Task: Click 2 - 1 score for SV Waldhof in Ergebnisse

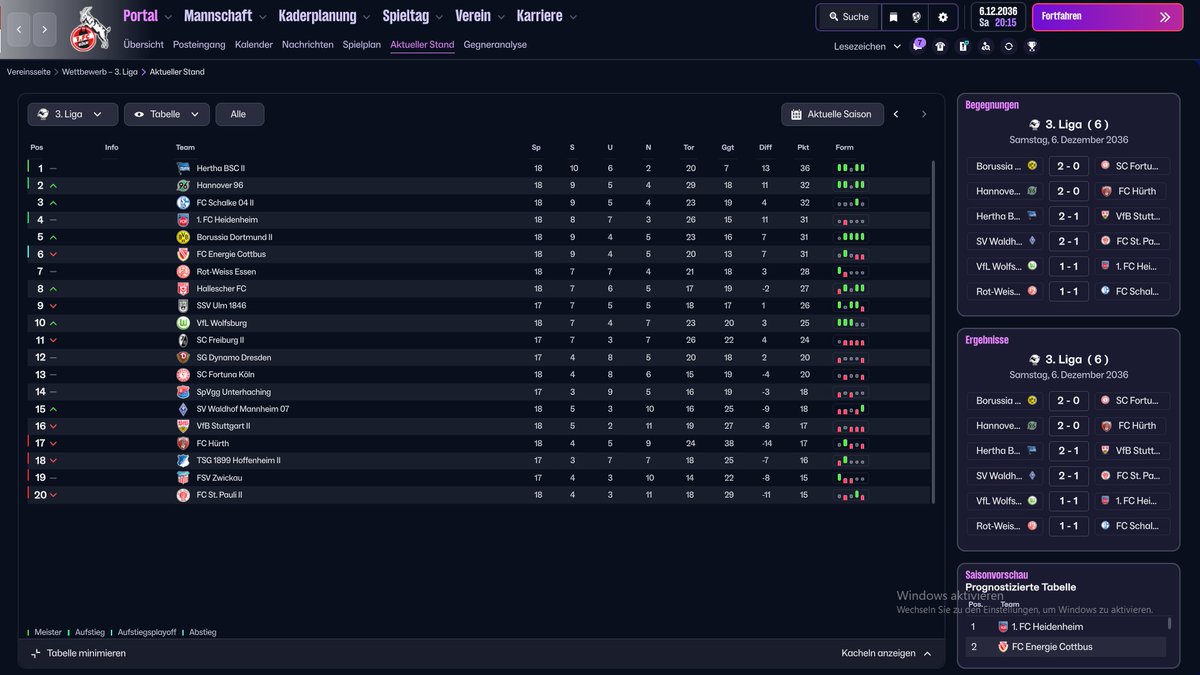Action: [1068, 476]
